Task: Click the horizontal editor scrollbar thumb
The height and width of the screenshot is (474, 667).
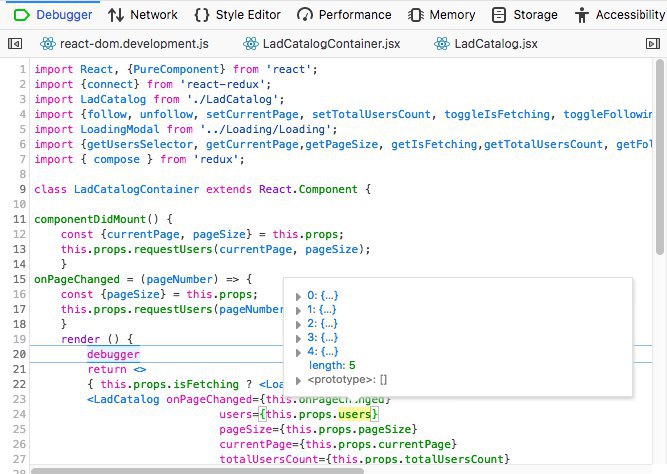Action: pyautogui.click(x=197, y=471)
